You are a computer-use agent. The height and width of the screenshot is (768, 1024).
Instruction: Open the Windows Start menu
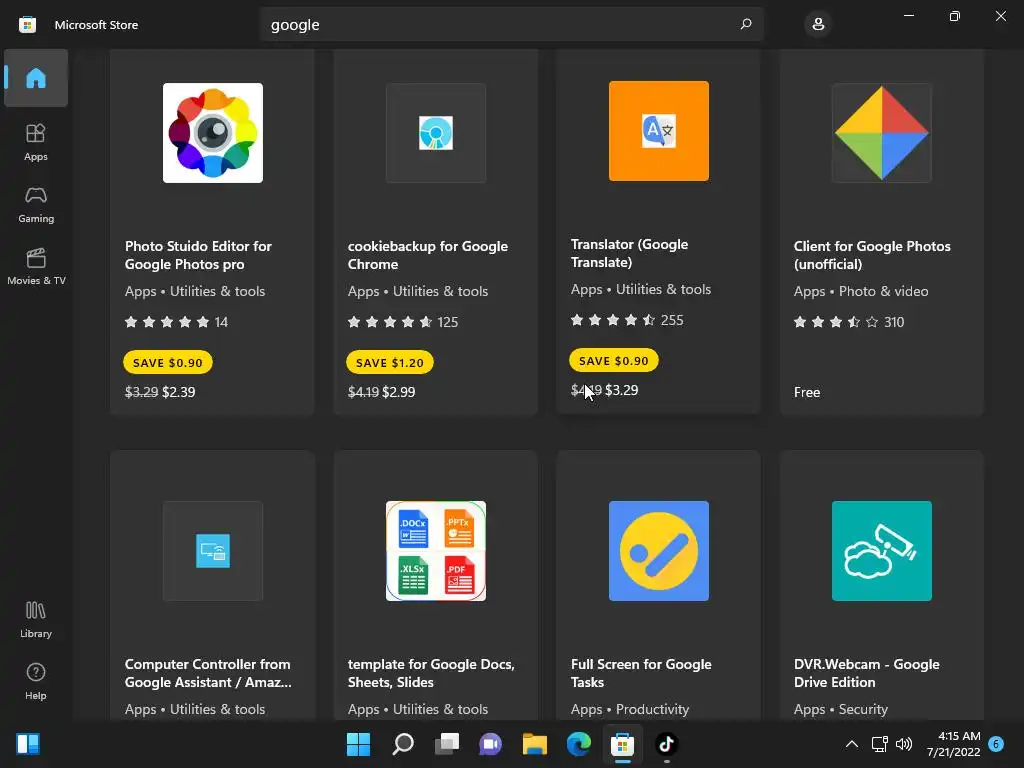point(358,744)
